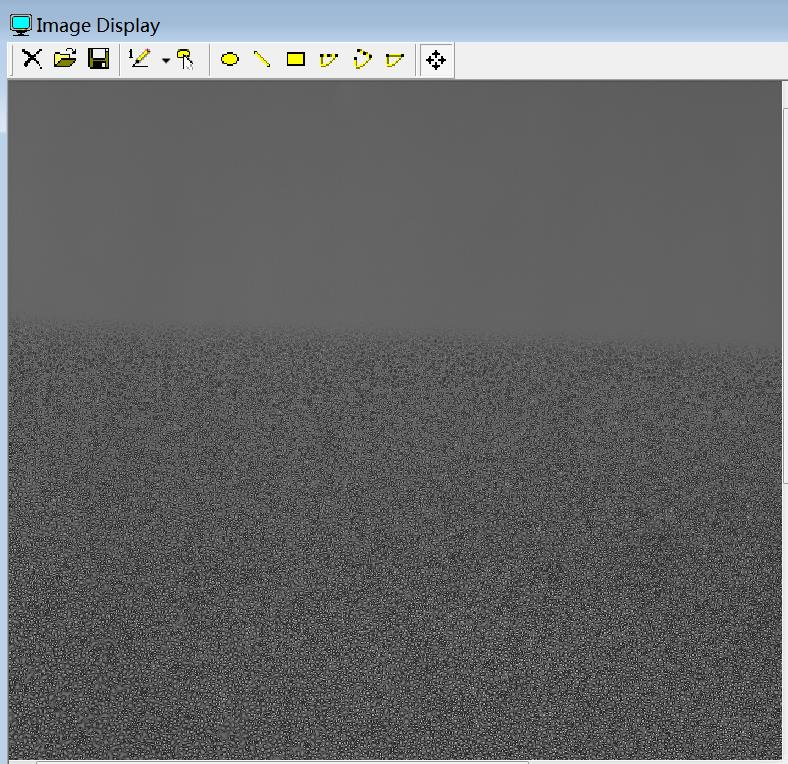Expand the dropdown arrow beside pencil tool
Screen dimensions: 788x764
165,61
